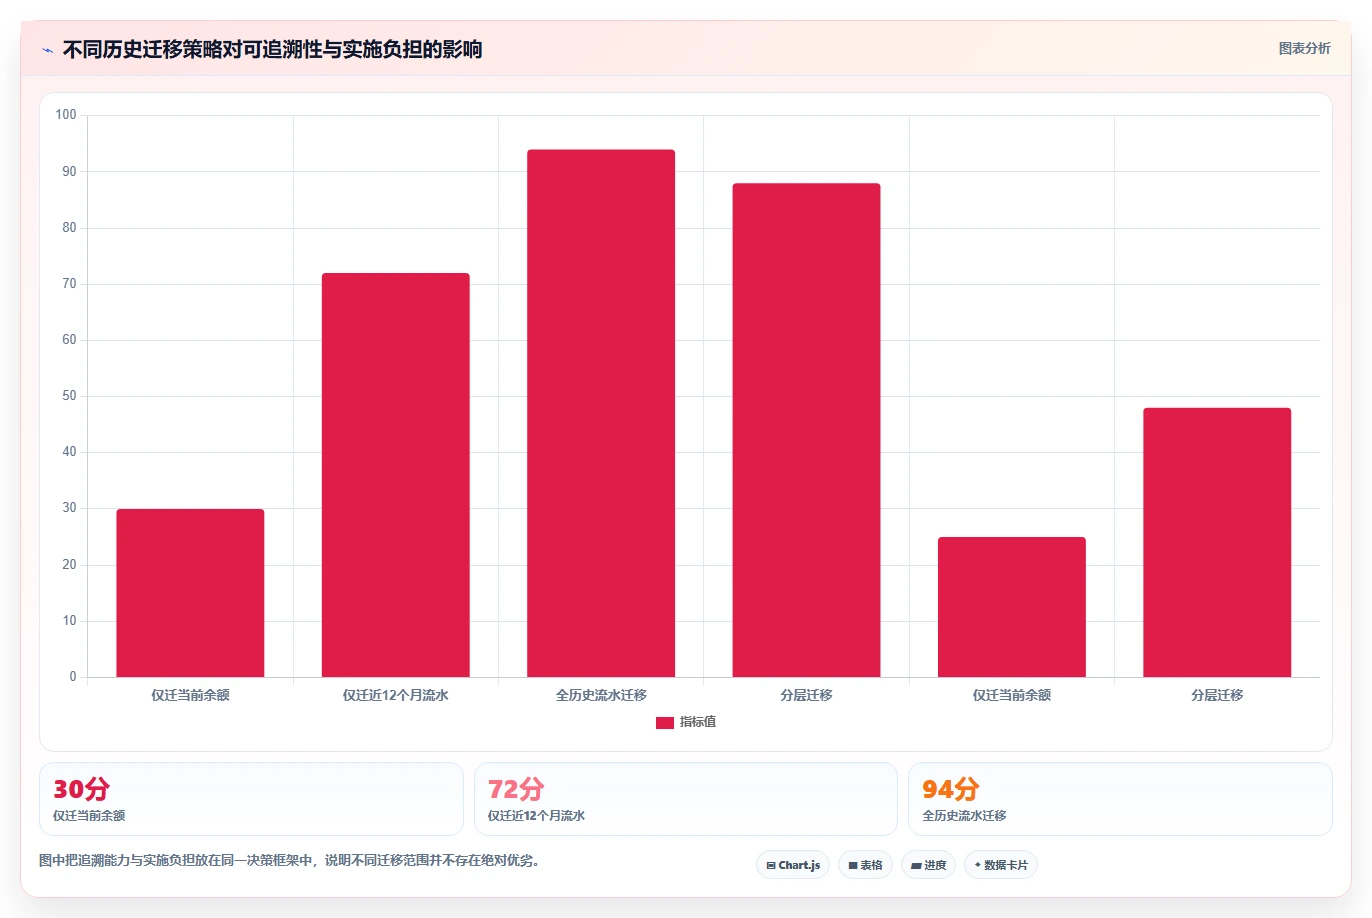Open the 30分 仅迁当前余额 data card
Viewport: 1372px width, 918px height.
251,799
